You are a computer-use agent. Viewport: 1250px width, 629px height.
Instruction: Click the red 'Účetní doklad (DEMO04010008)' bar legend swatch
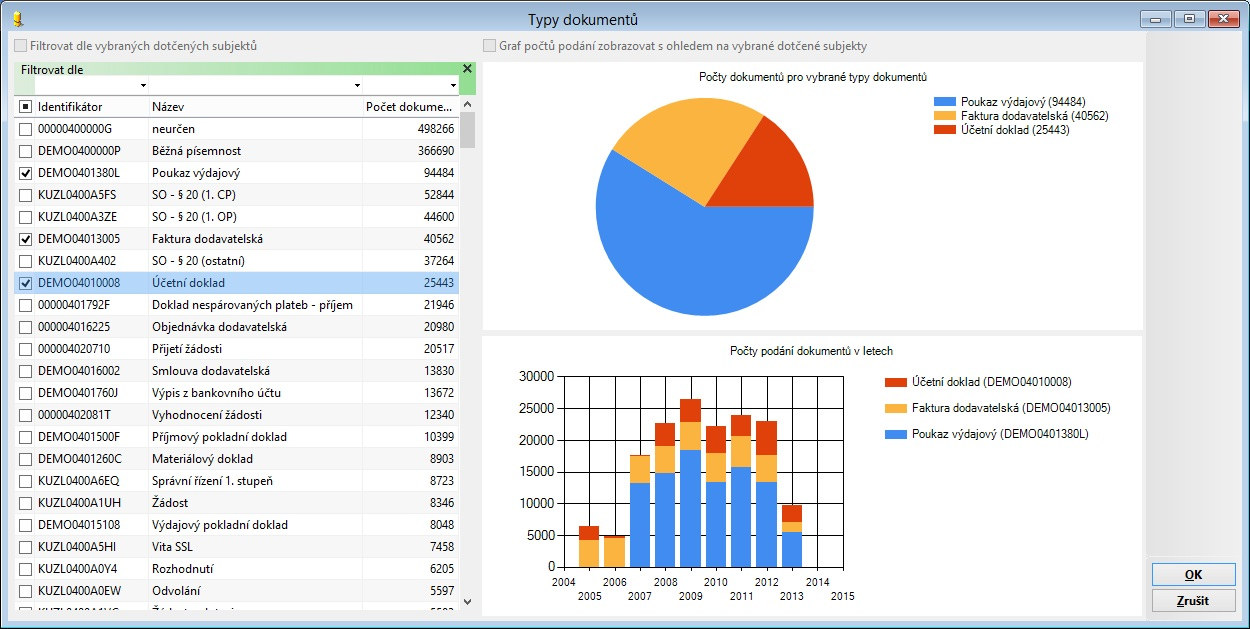tap(895, 382)
